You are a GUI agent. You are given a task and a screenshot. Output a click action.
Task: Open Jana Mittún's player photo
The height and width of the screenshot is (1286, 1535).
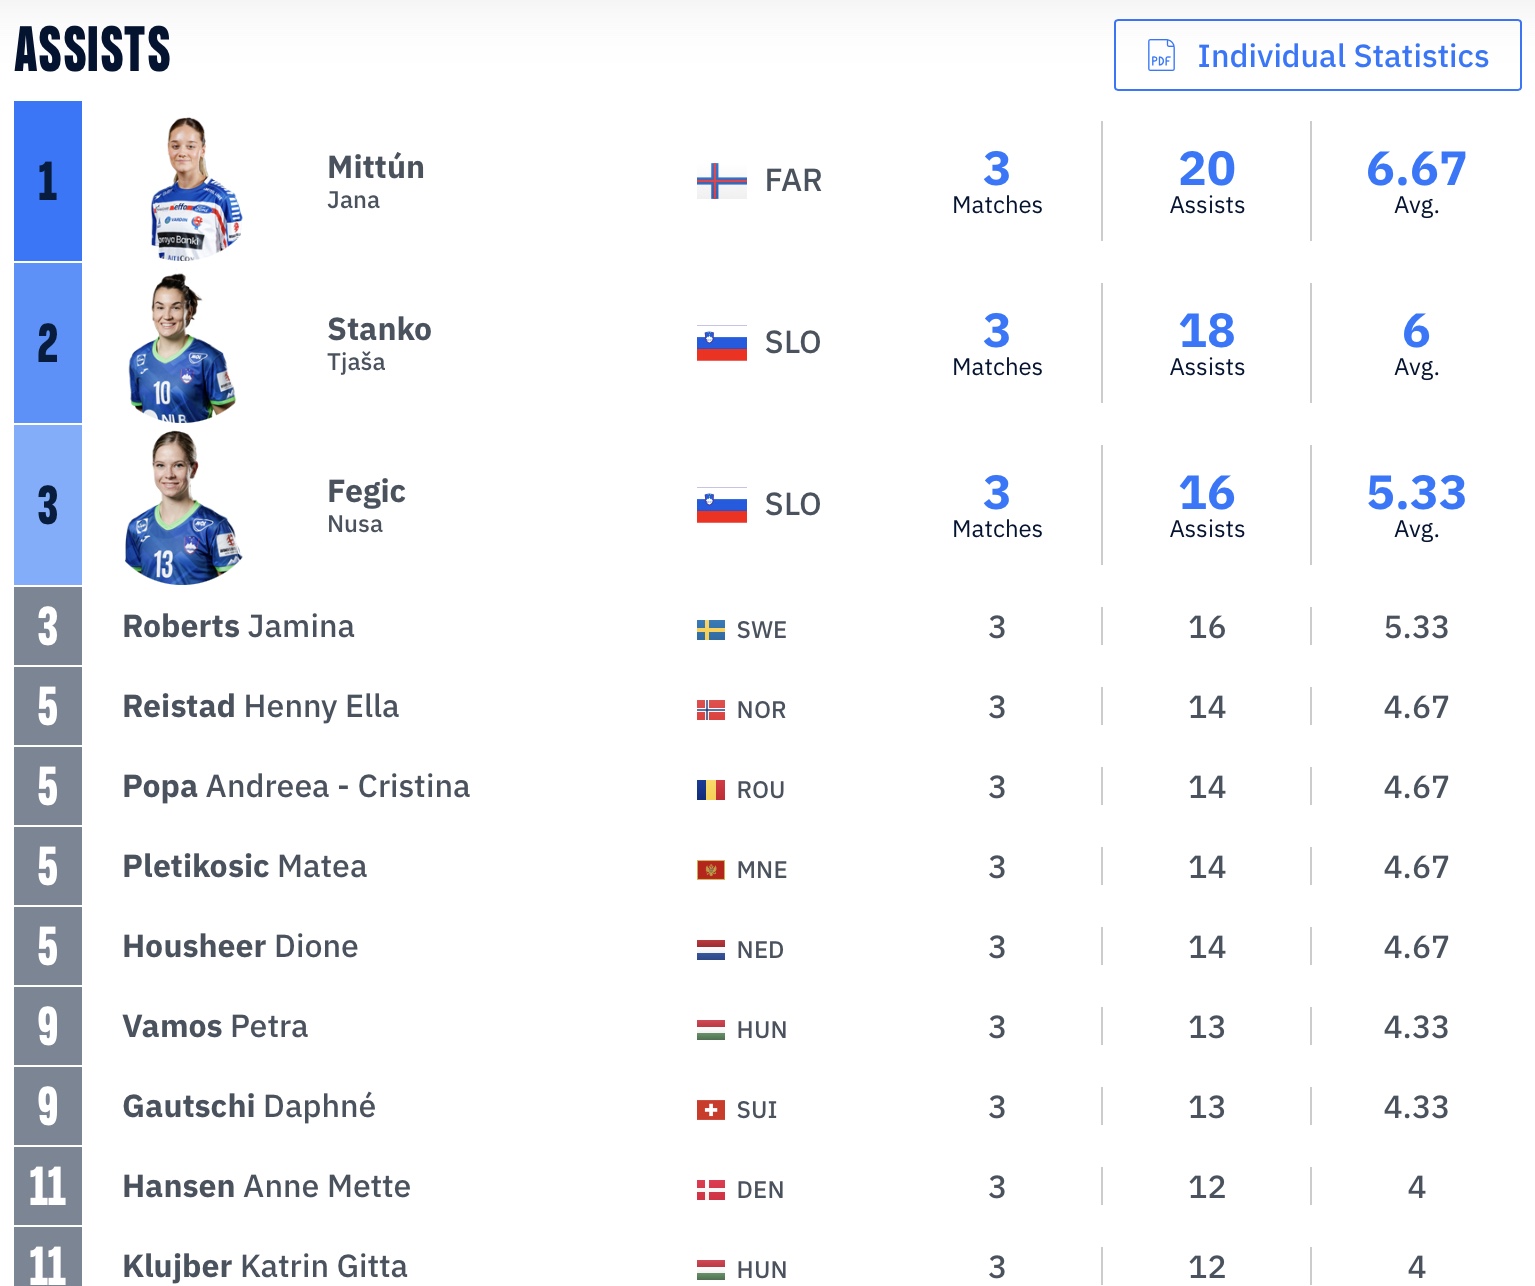click(x=194, y=188)
